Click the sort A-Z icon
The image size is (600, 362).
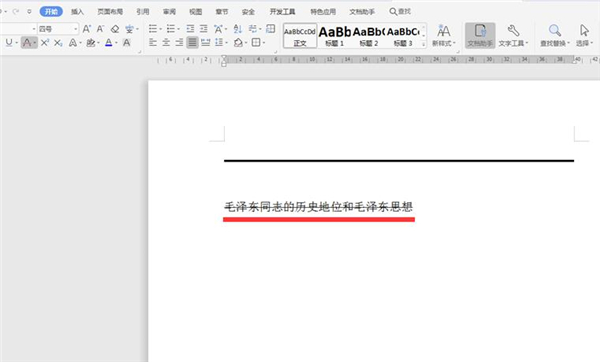coord(238,29)
